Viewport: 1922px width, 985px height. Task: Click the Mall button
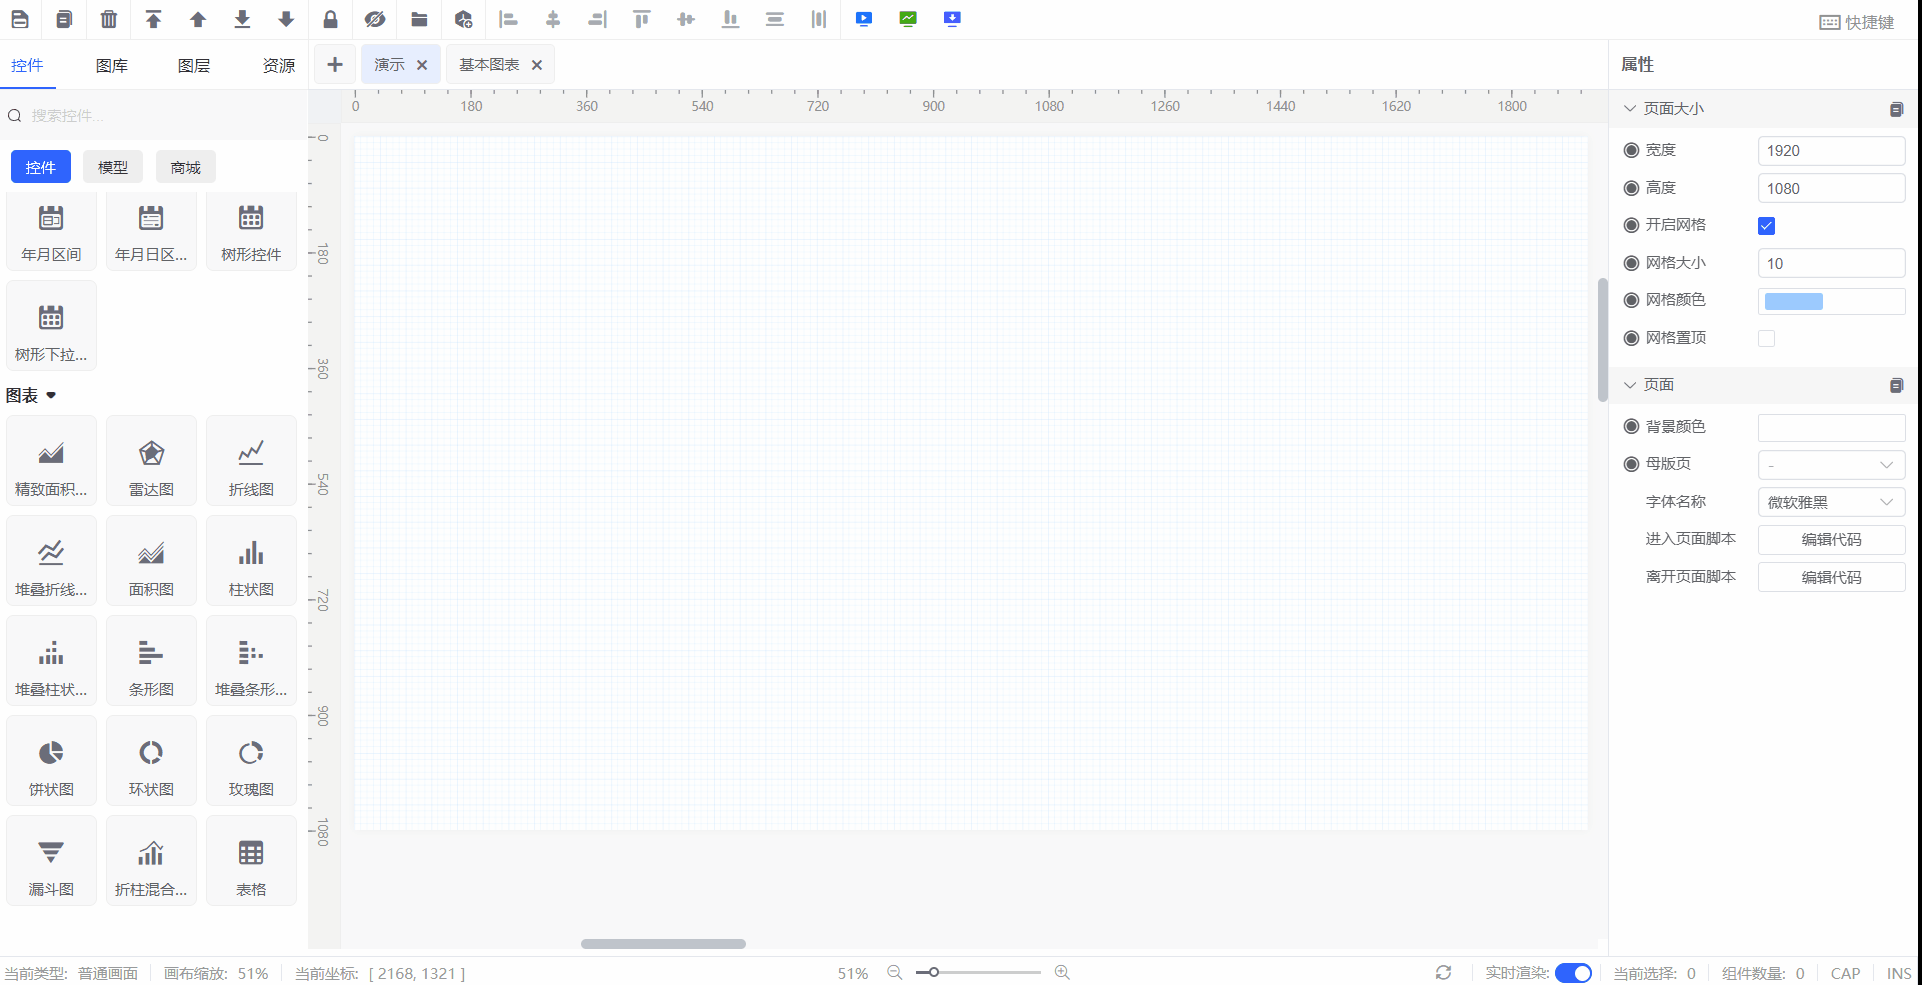tap(185, 167)
